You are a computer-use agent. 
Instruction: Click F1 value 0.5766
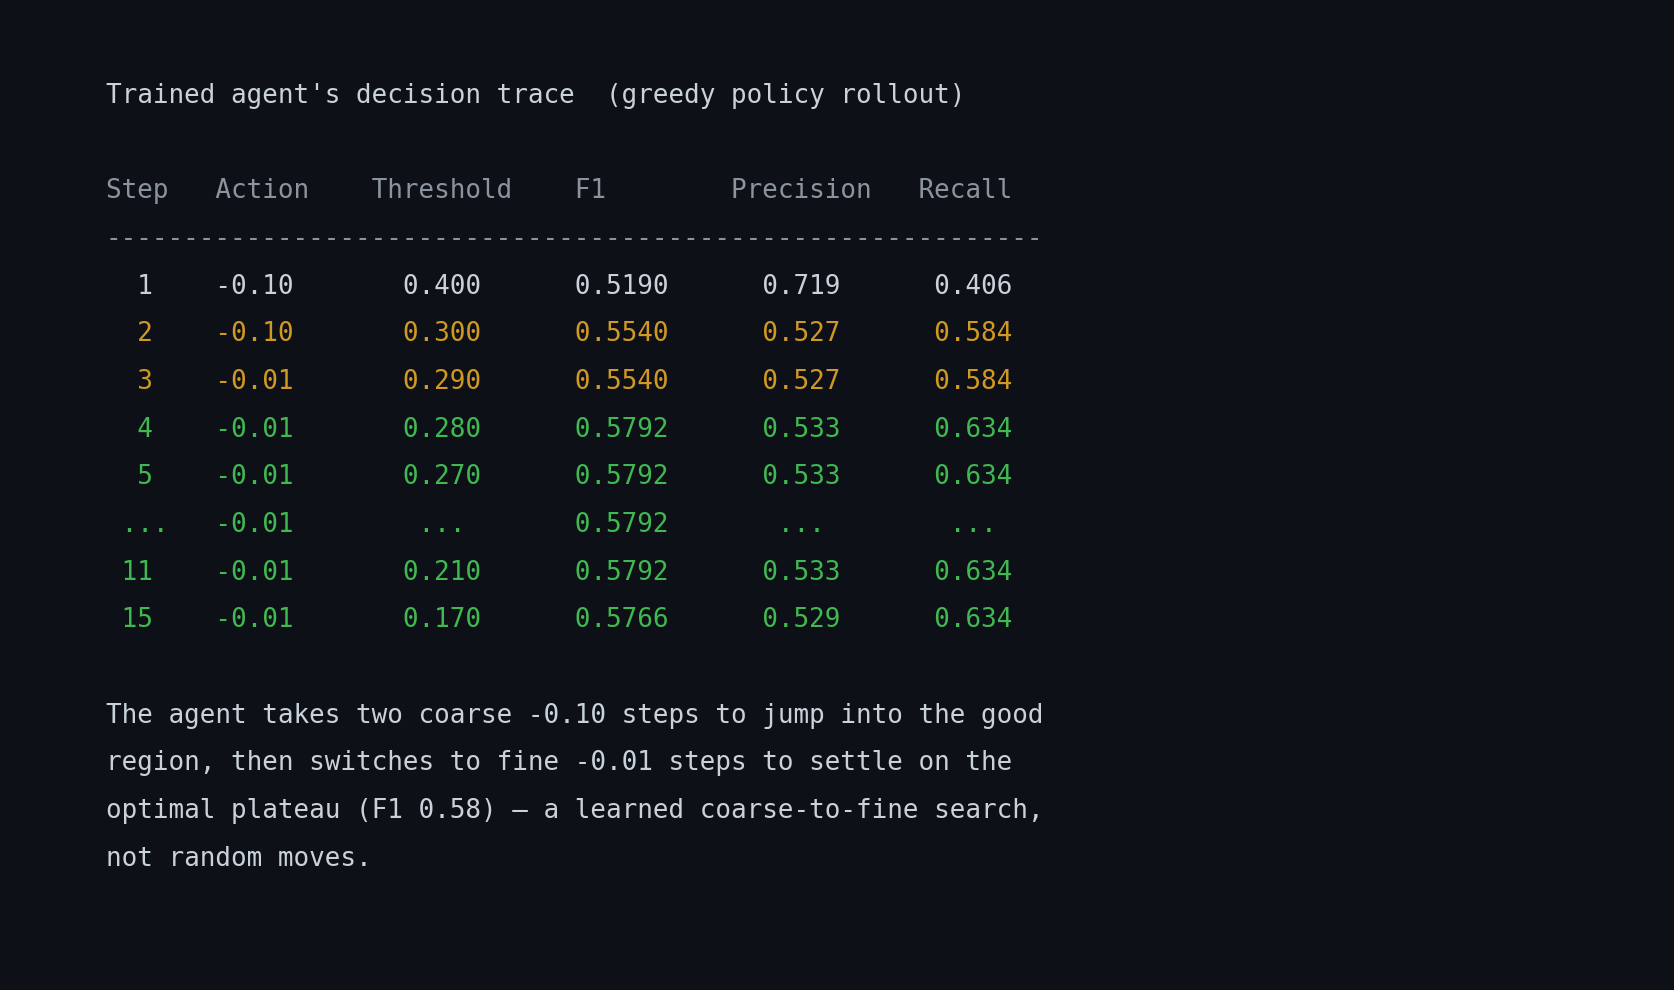click(x=621, y=619)
